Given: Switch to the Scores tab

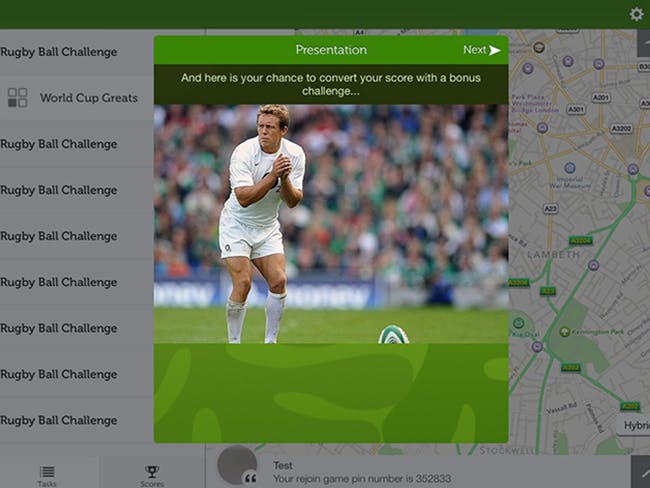Looking at the screenshot, I should pyautogui.click(x=152, y=475).
